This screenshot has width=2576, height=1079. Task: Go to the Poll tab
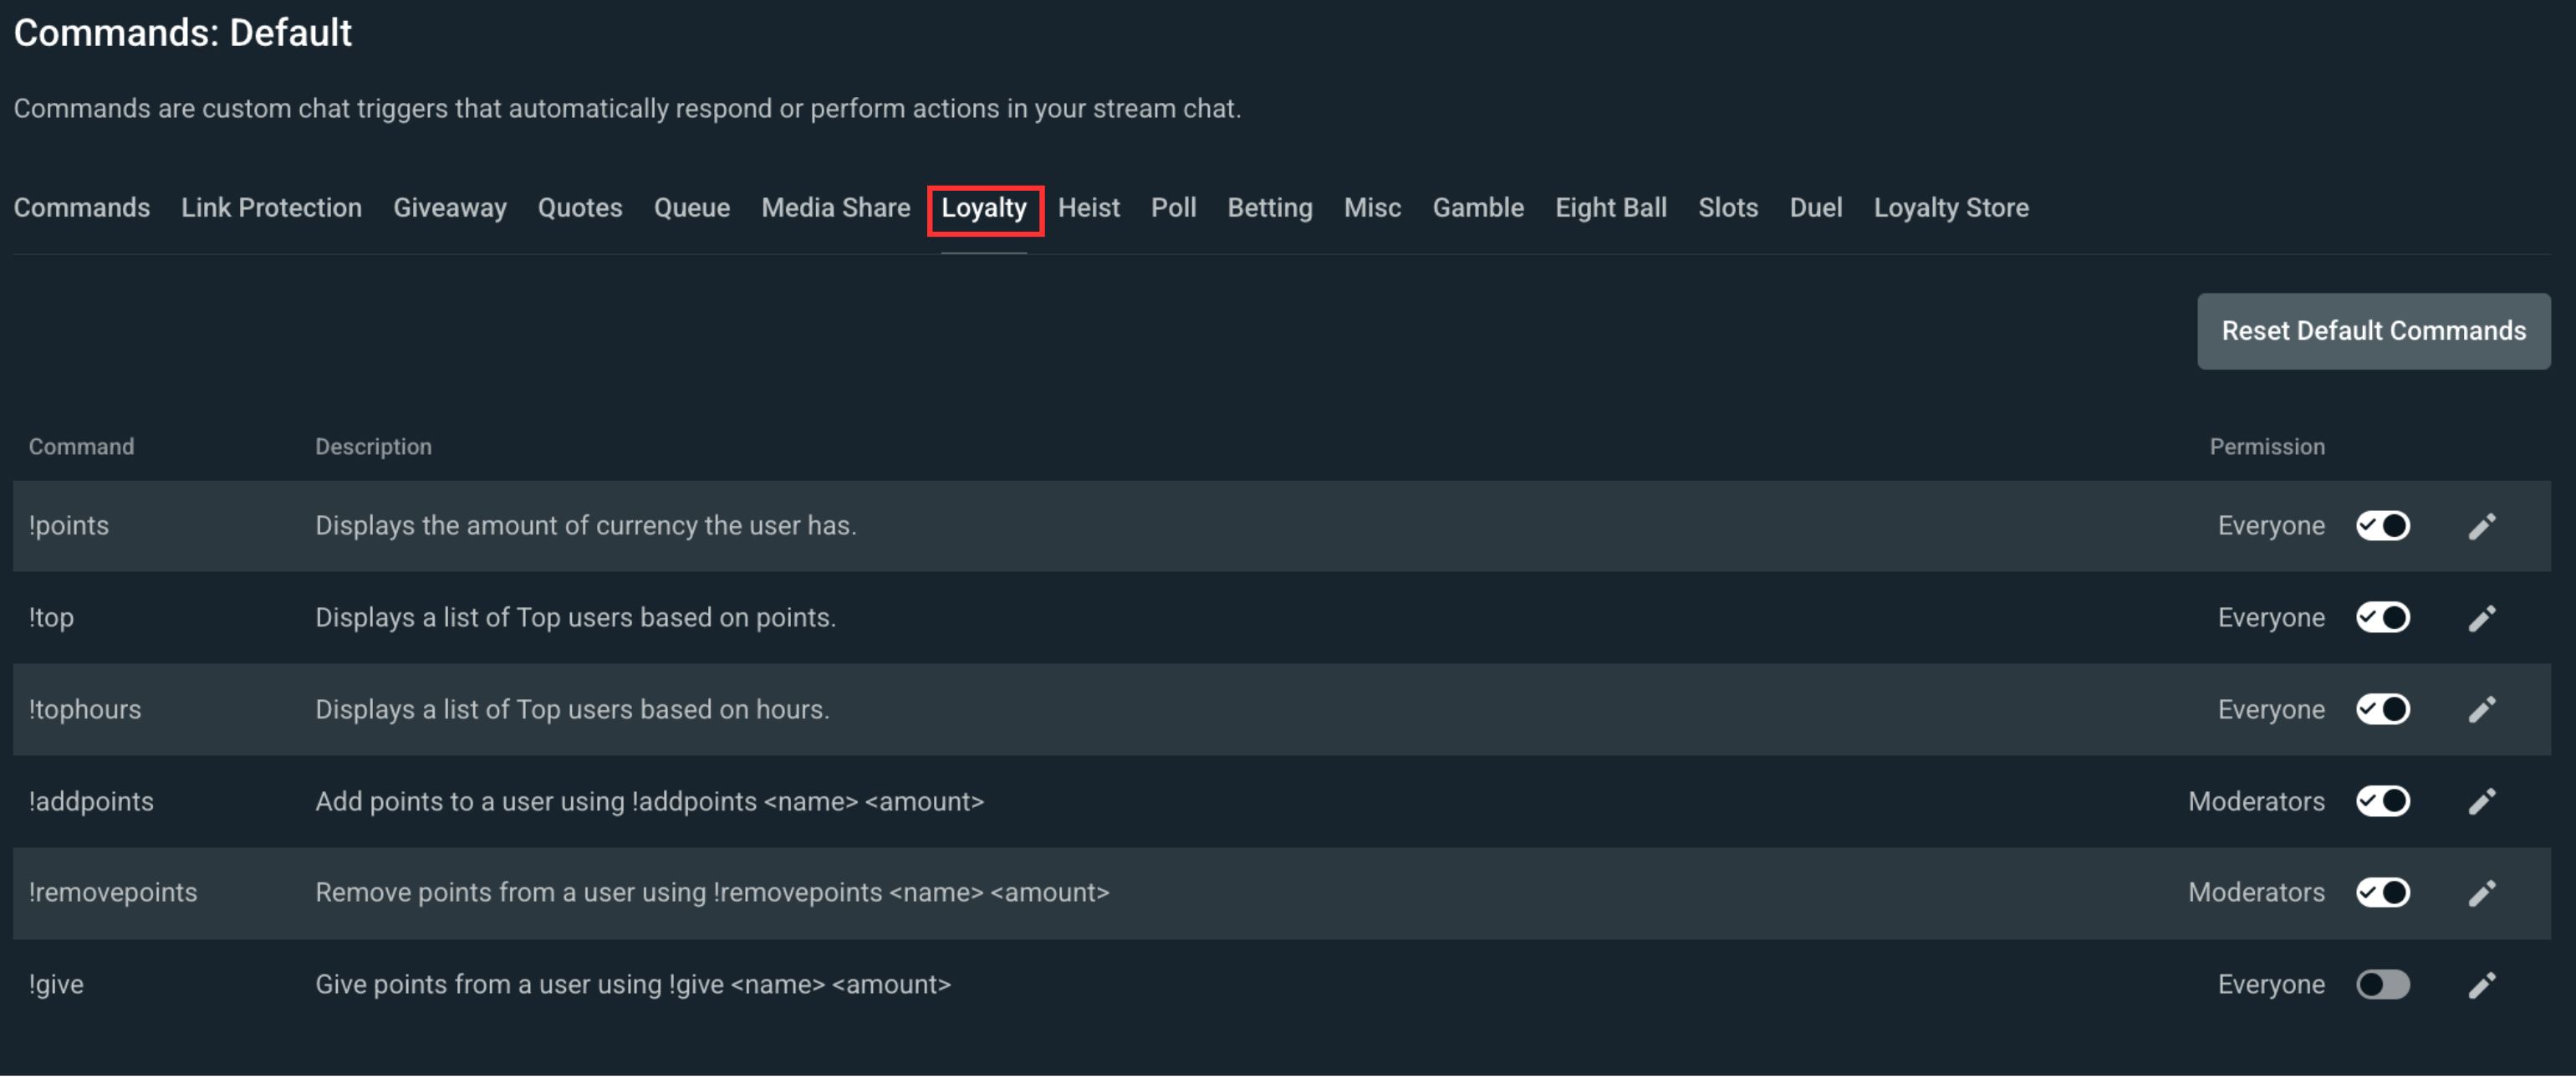[x=1174, y=208]
